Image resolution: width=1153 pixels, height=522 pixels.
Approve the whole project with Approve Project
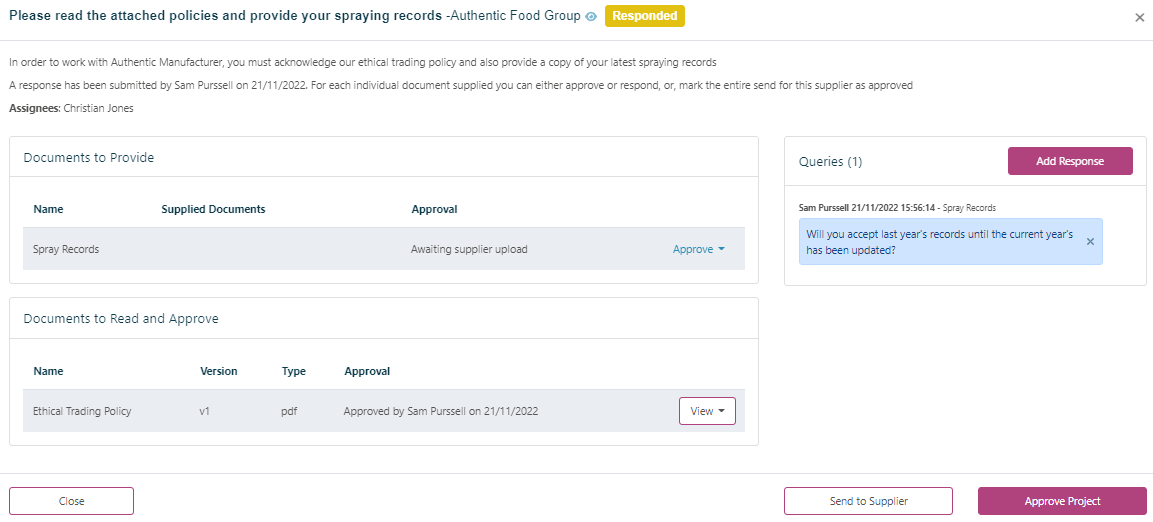[1062, 501]
